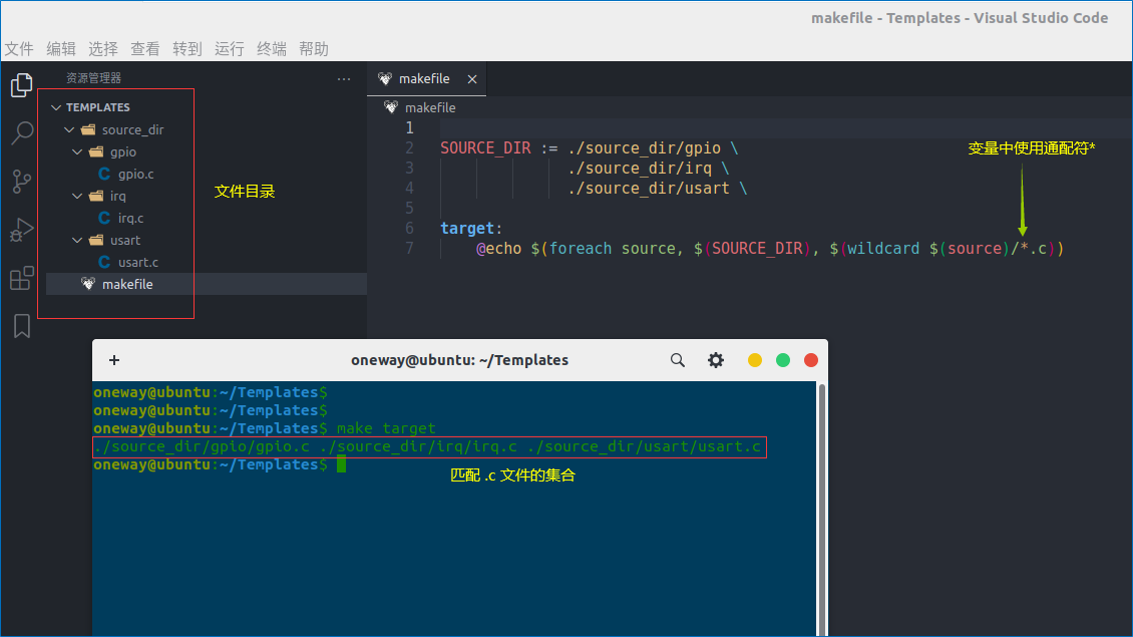This screenshot has width=1133, height=637.
Task: Maximize terminal with green button
Action: click(x=783, y=360)
